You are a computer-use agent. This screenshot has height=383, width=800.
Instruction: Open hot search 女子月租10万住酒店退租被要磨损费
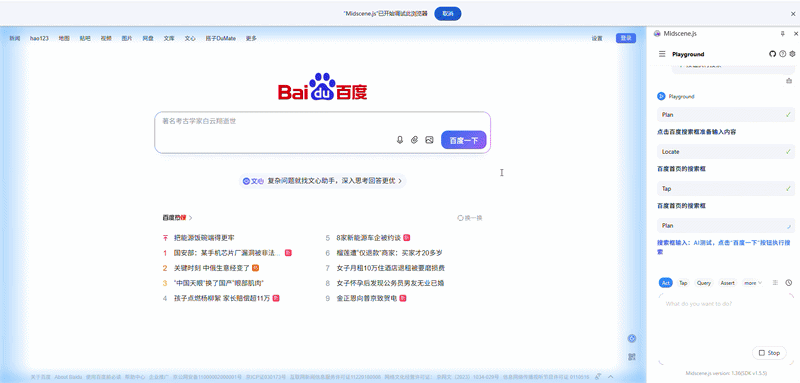pyautogui.click(x=391, y=268)
